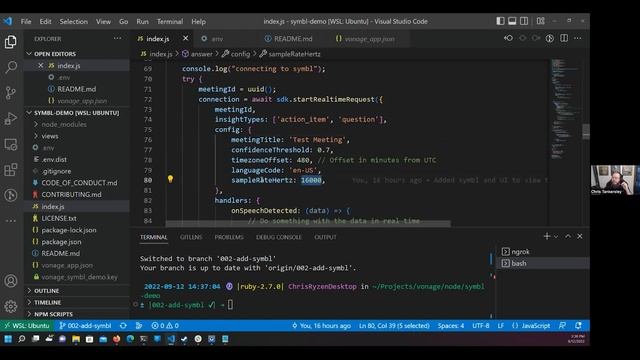Click Ln 80, Col 39 cursor position
Image resolution: width=640 pixels, height=360 pixels.
pyautogui.click(x=394, y=326)
